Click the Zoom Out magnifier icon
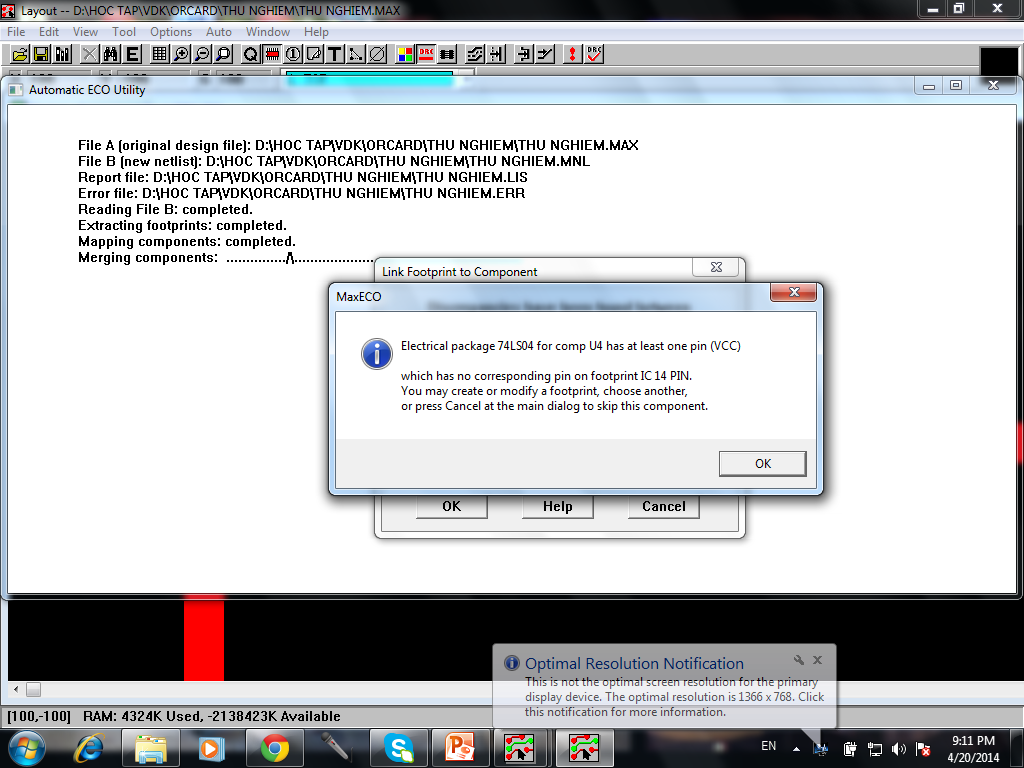The width and height of the screenshot is (1024, 768). (202, 54)
